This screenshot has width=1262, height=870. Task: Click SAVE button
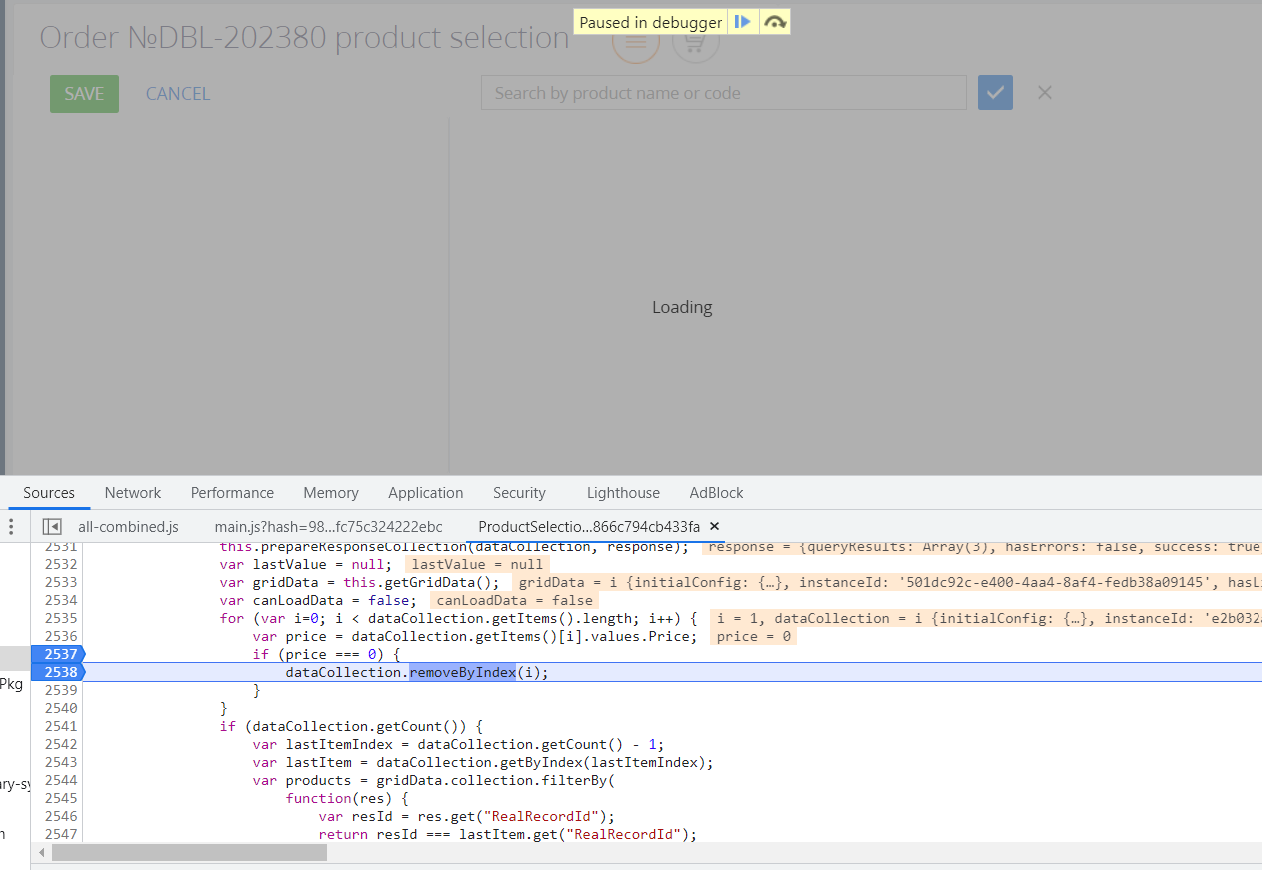click(84, 94)
